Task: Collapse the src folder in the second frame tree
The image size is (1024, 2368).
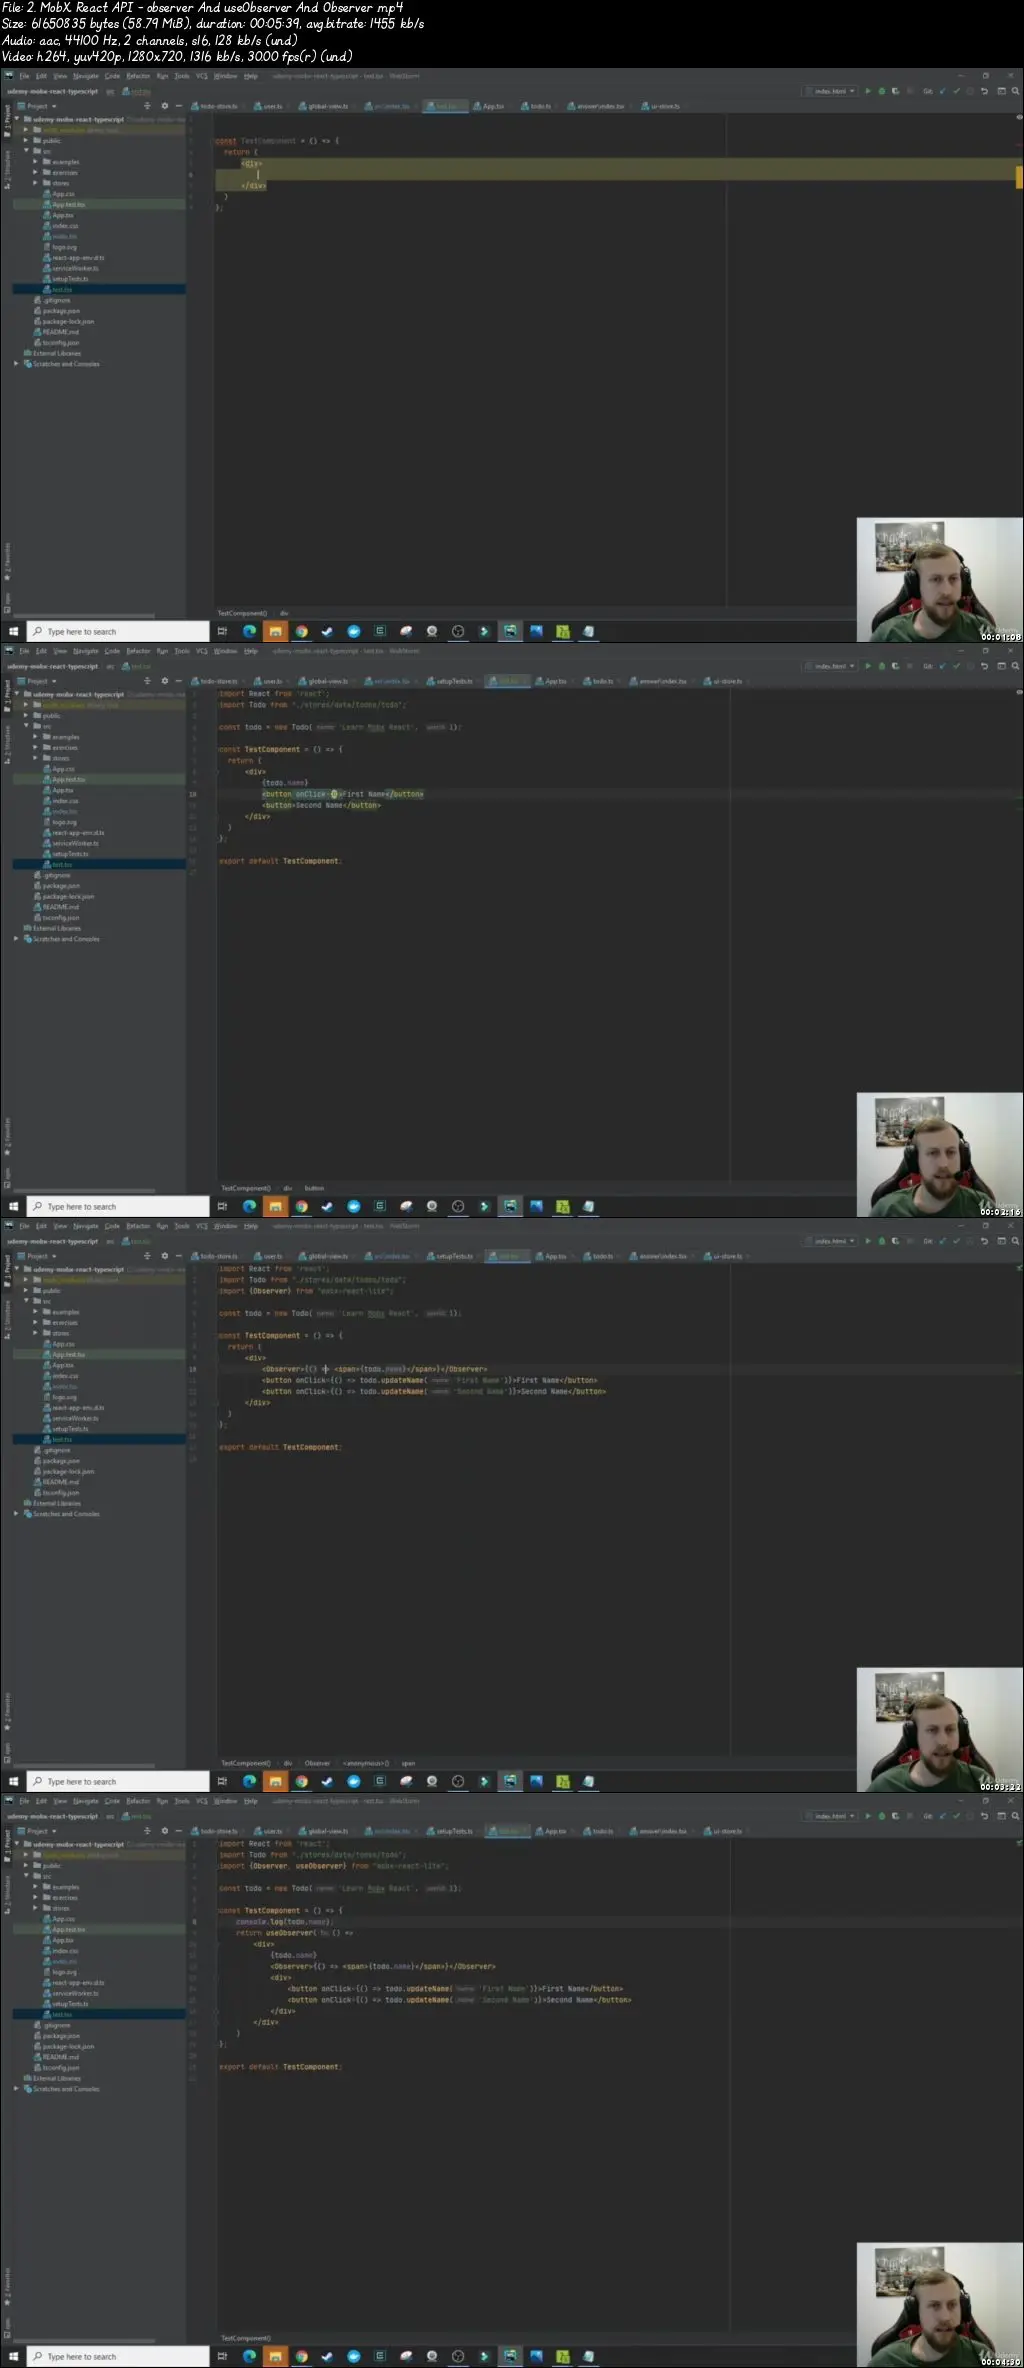Action: [26, 726]
